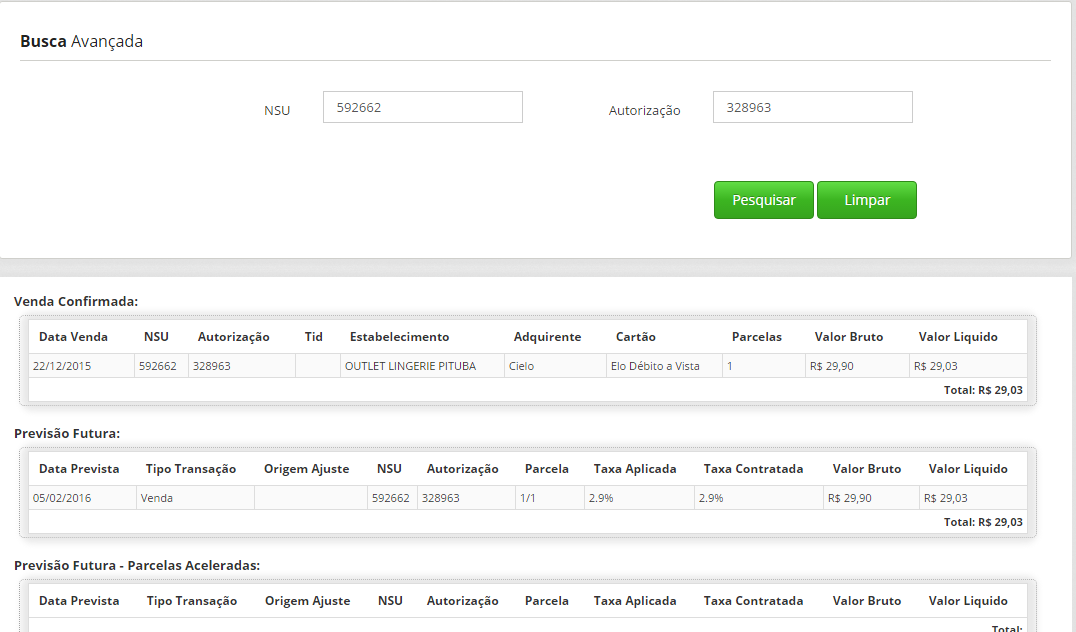
Task: Click Parcela header in Previsão Futura table
Action: pyautogui.click(x=547, y=469)
